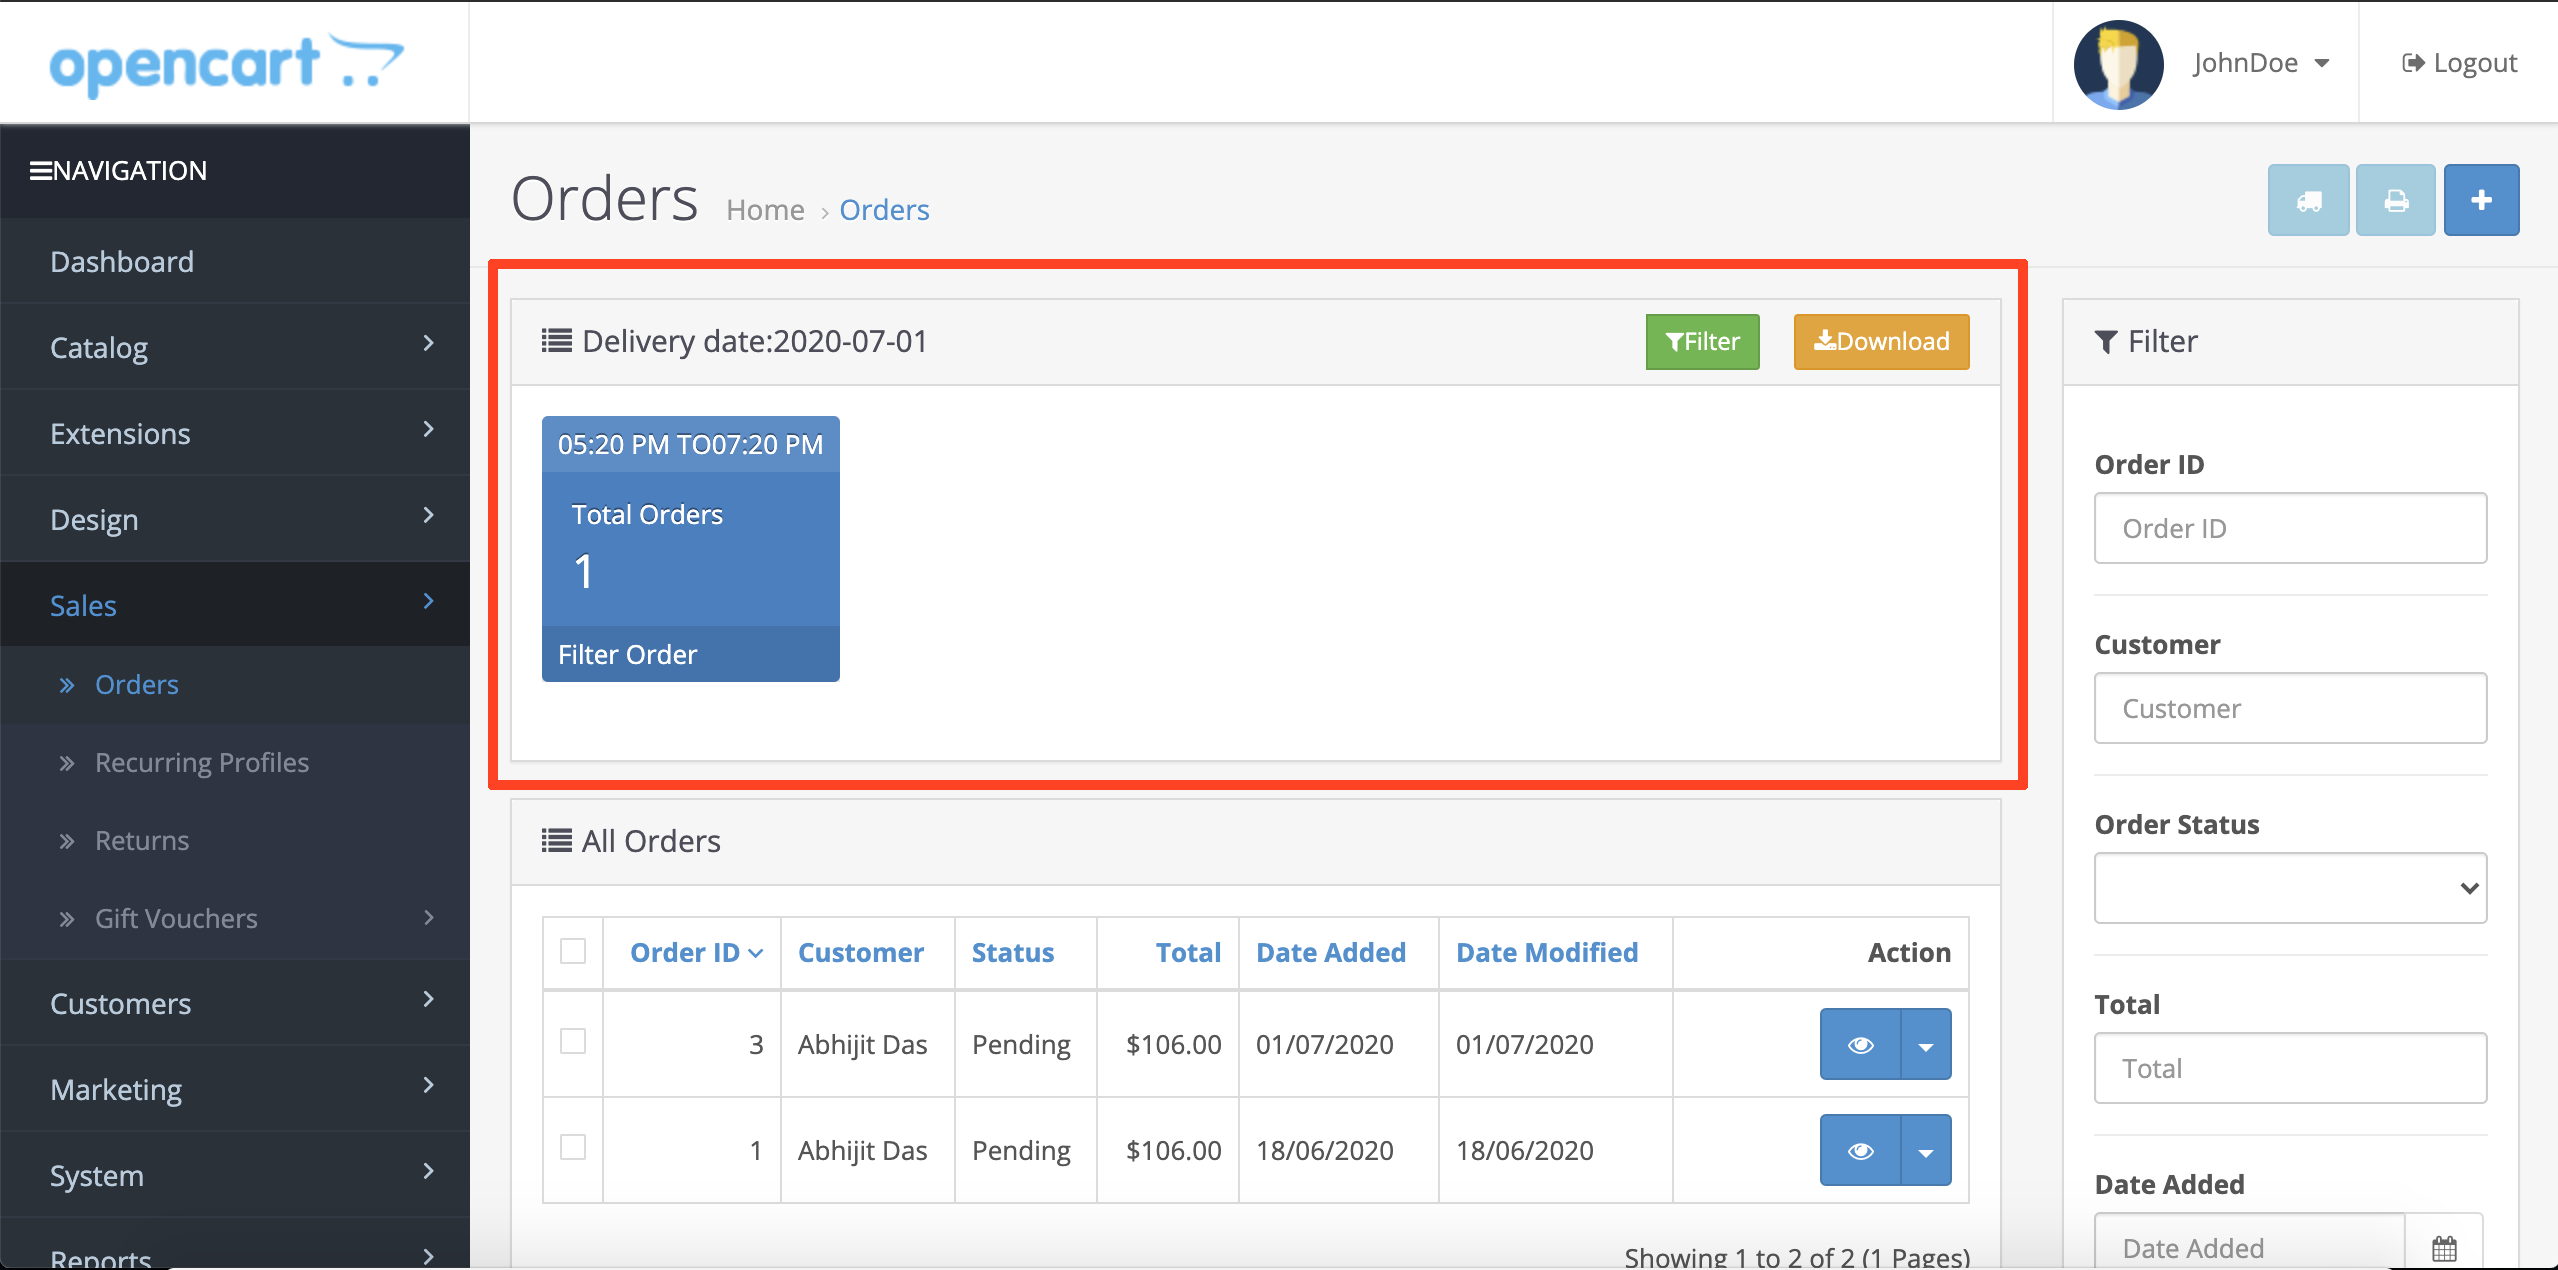Check the box for order 1
Screen dimensions: 2558x1270
pos(573,1147)
